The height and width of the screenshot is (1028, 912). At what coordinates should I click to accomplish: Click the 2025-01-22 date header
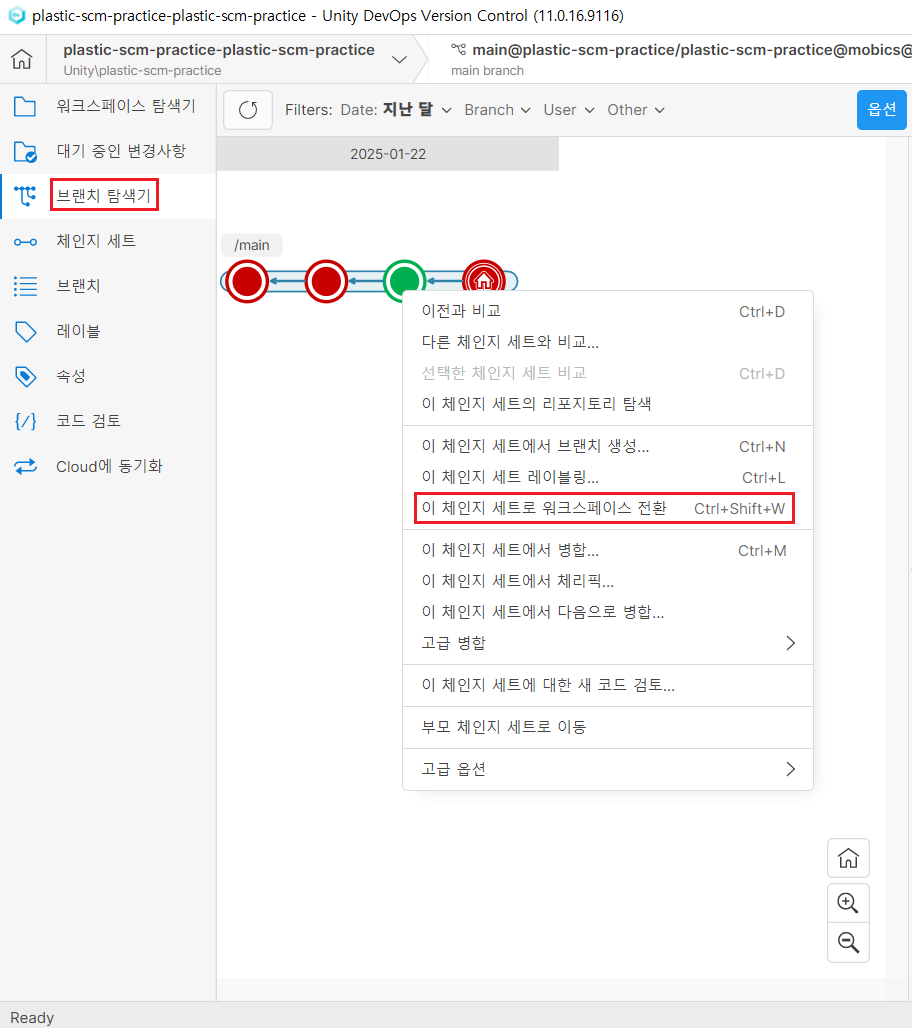coord(387,154)
